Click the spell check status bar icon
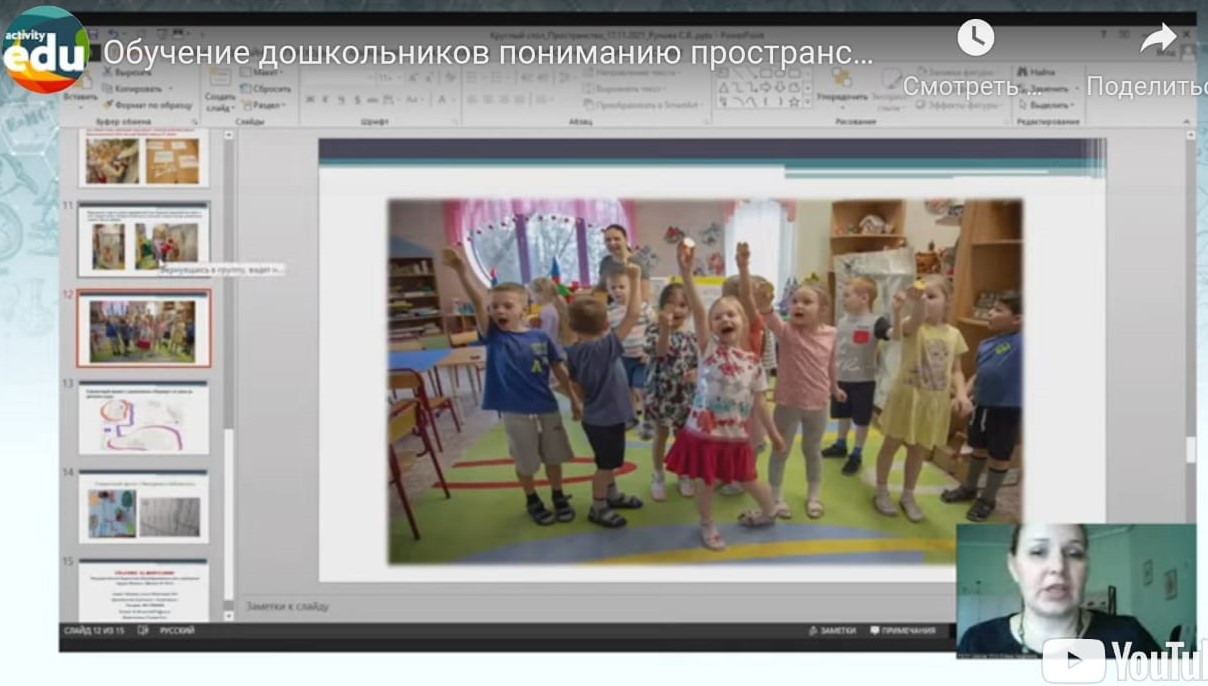The image size is (1208, 686). pos(142,631)
